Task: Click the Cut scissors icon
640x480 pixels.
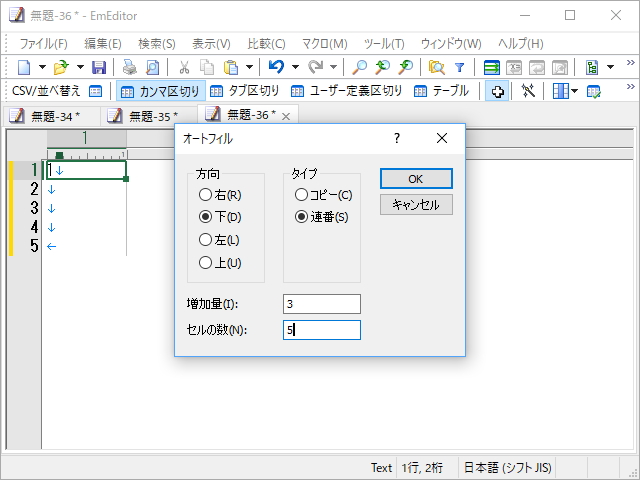Action: 184,67
